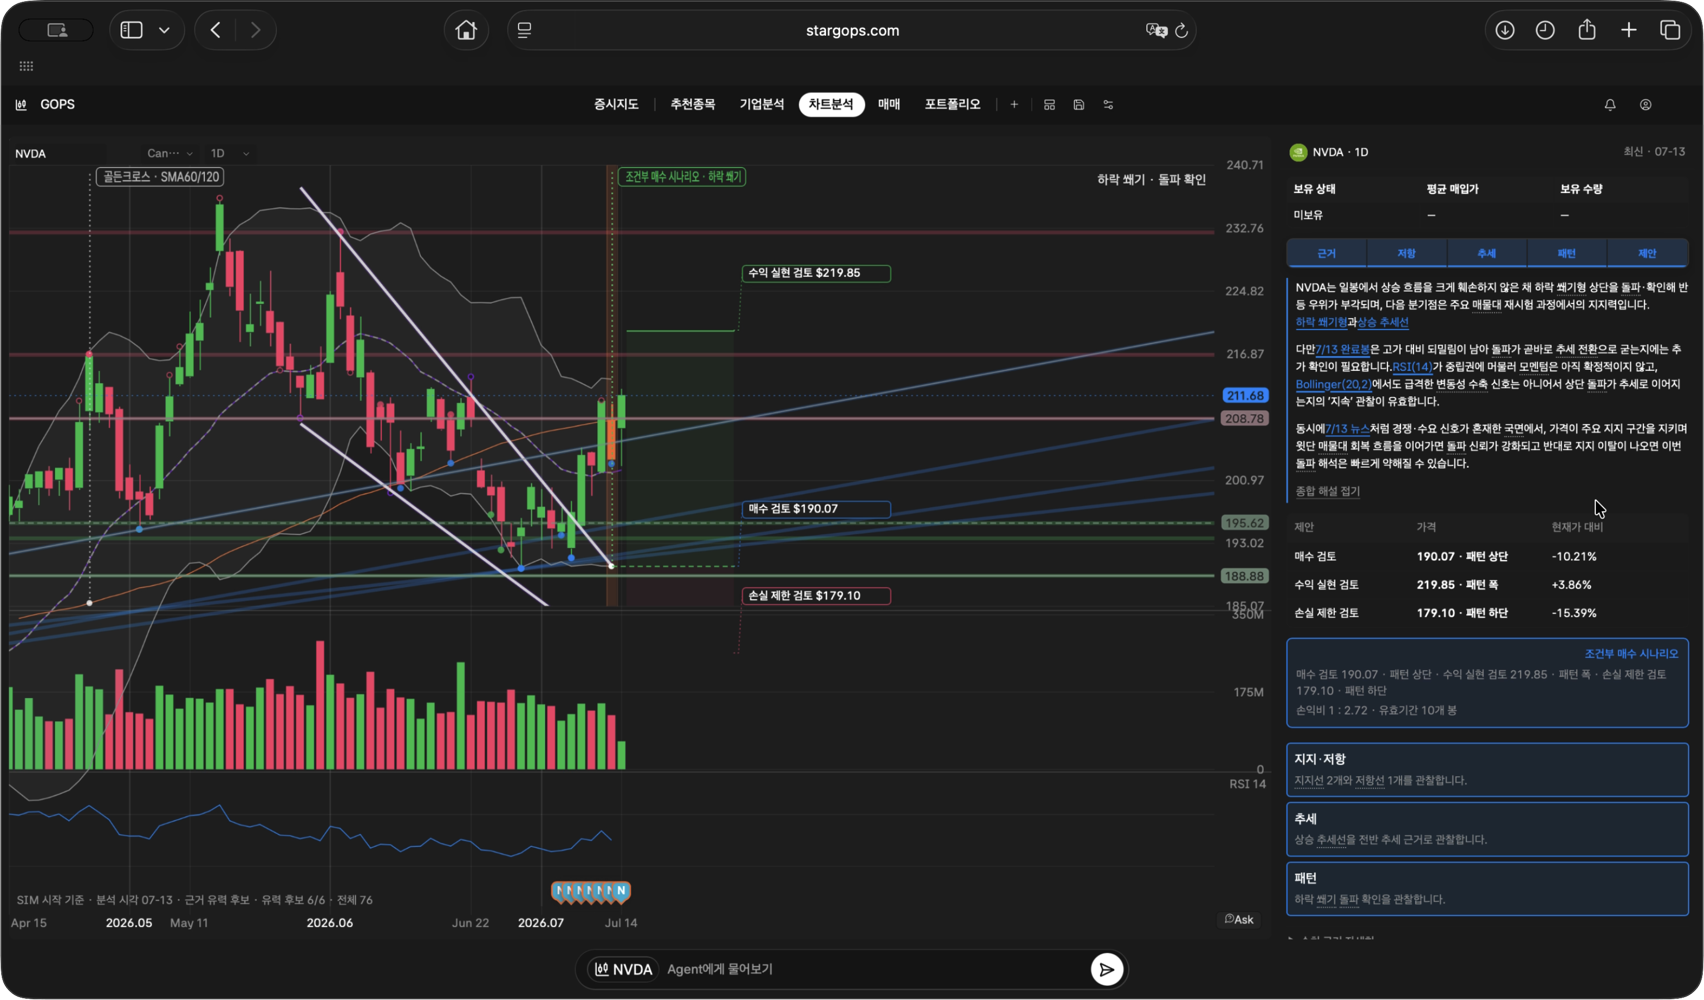Open the layout grid icon in navbar
This screenshot has height=1000, width=1704.
[x=1049, y=104]
